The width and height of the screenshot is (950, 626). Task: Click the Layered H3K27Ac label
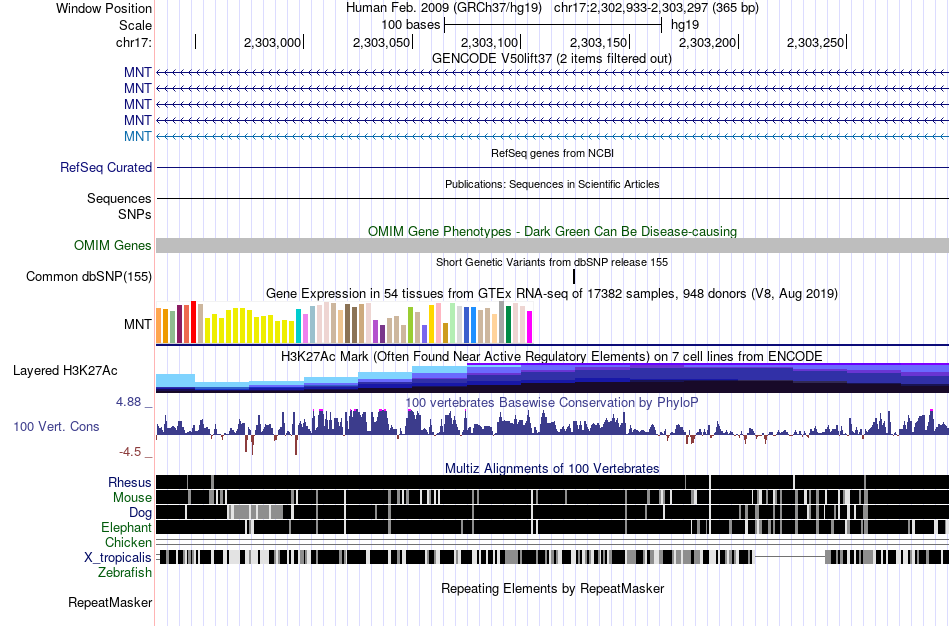click(x=65, y=370)
